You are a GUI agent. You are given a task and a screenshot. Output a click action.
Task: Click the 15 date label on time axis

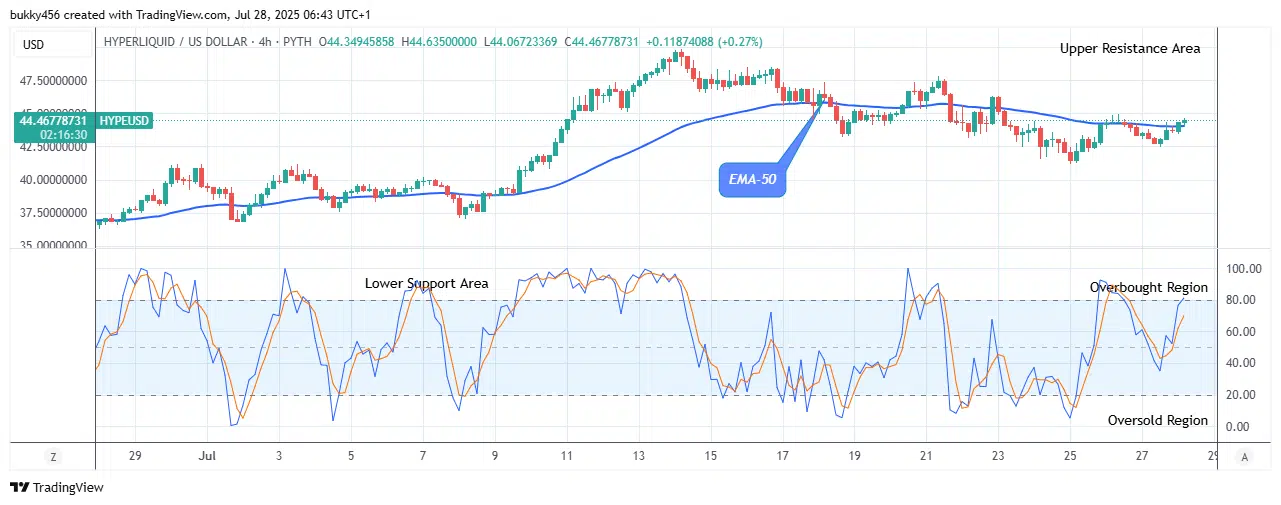pos(710,456)
